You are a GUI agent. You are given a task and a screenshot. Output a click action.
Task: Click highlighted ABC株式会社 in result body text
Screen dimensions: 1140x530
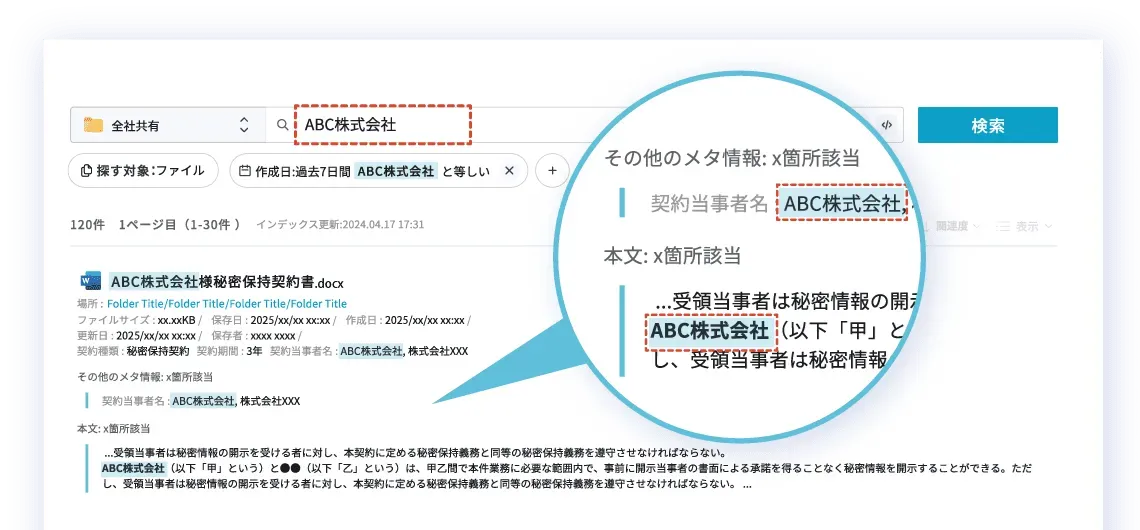[133, 467]
